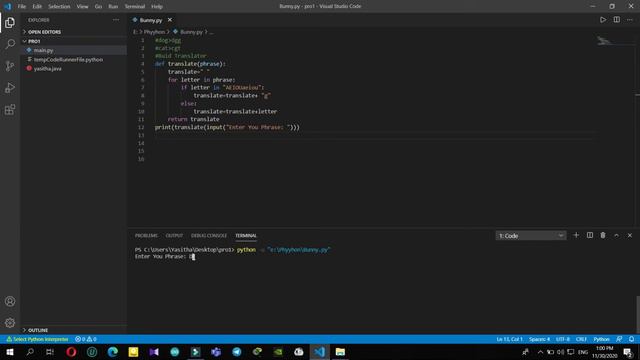Open the Search view in activity bar
The height and width of the screenshot is (360, 640).
point(10,44)
